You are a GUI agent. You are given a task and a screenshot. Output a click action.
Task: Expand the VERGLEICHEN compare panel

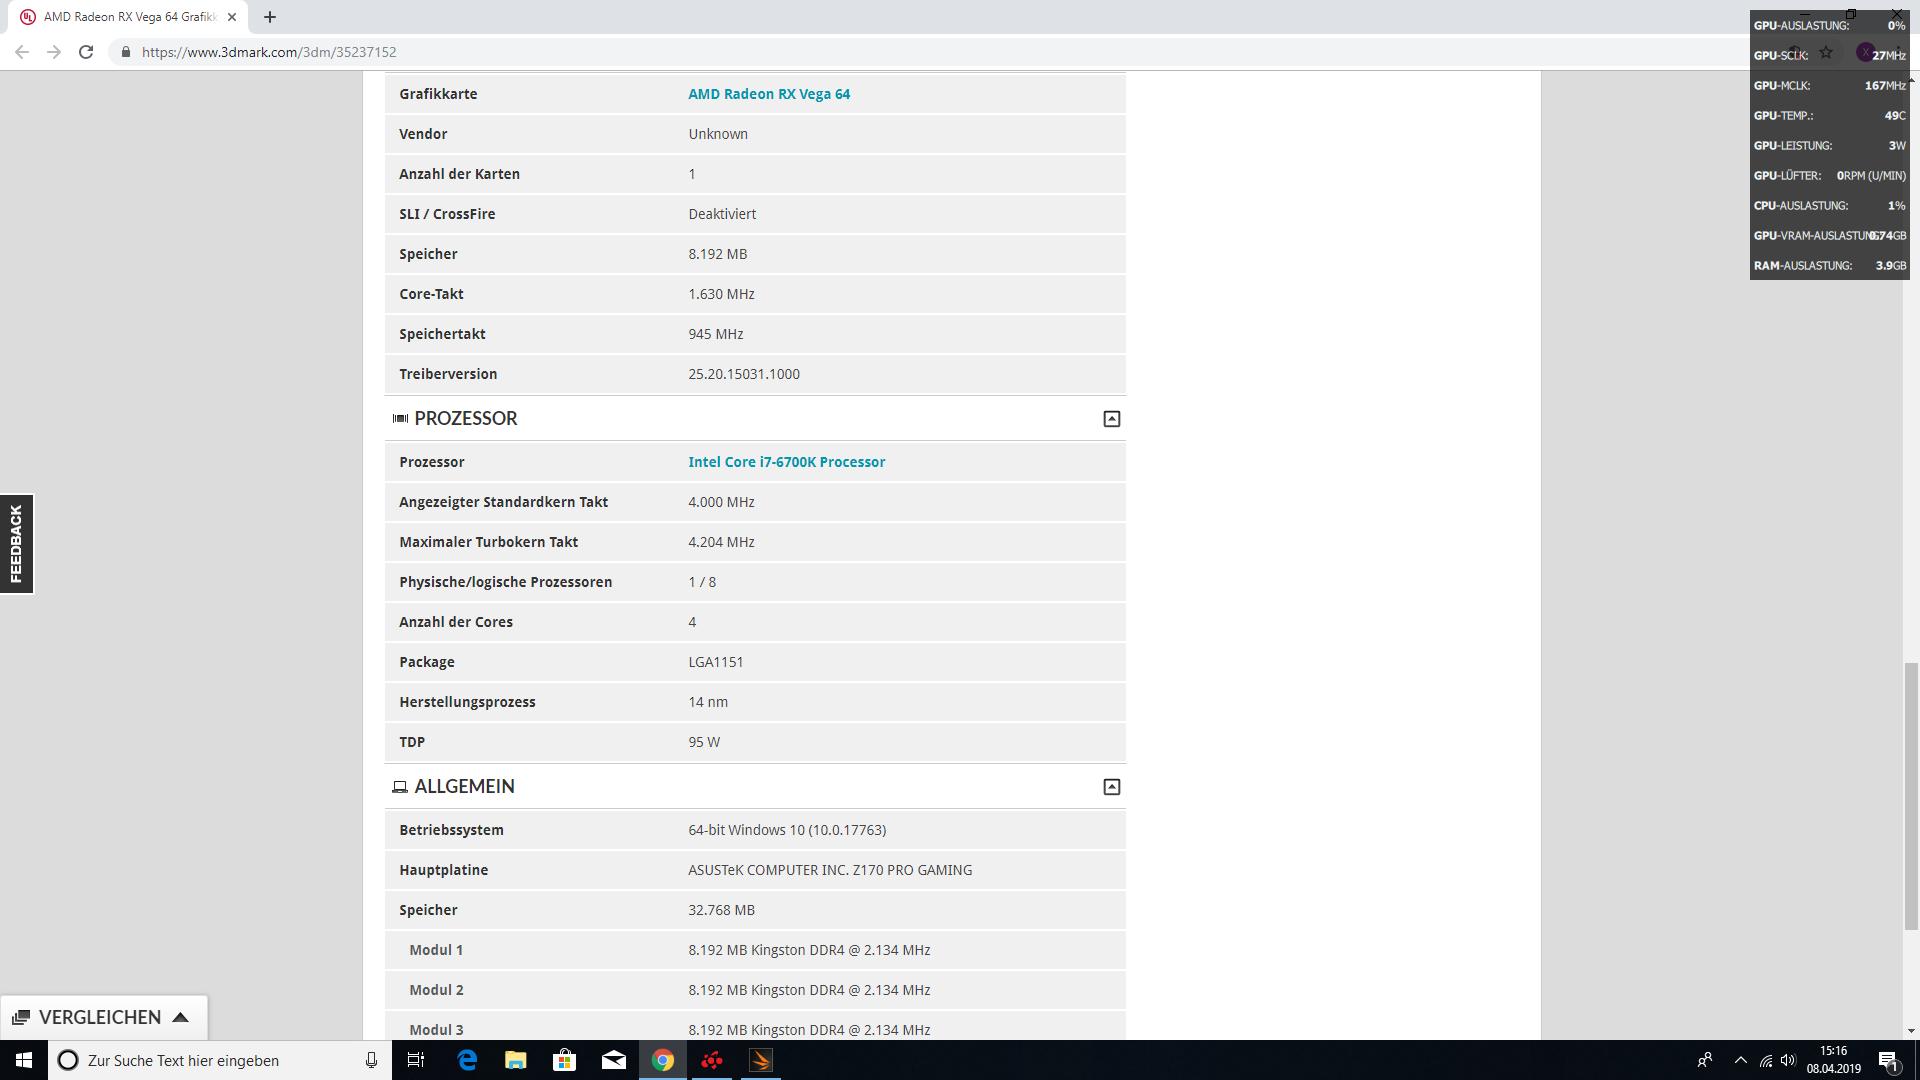(x=104, y=1017)
